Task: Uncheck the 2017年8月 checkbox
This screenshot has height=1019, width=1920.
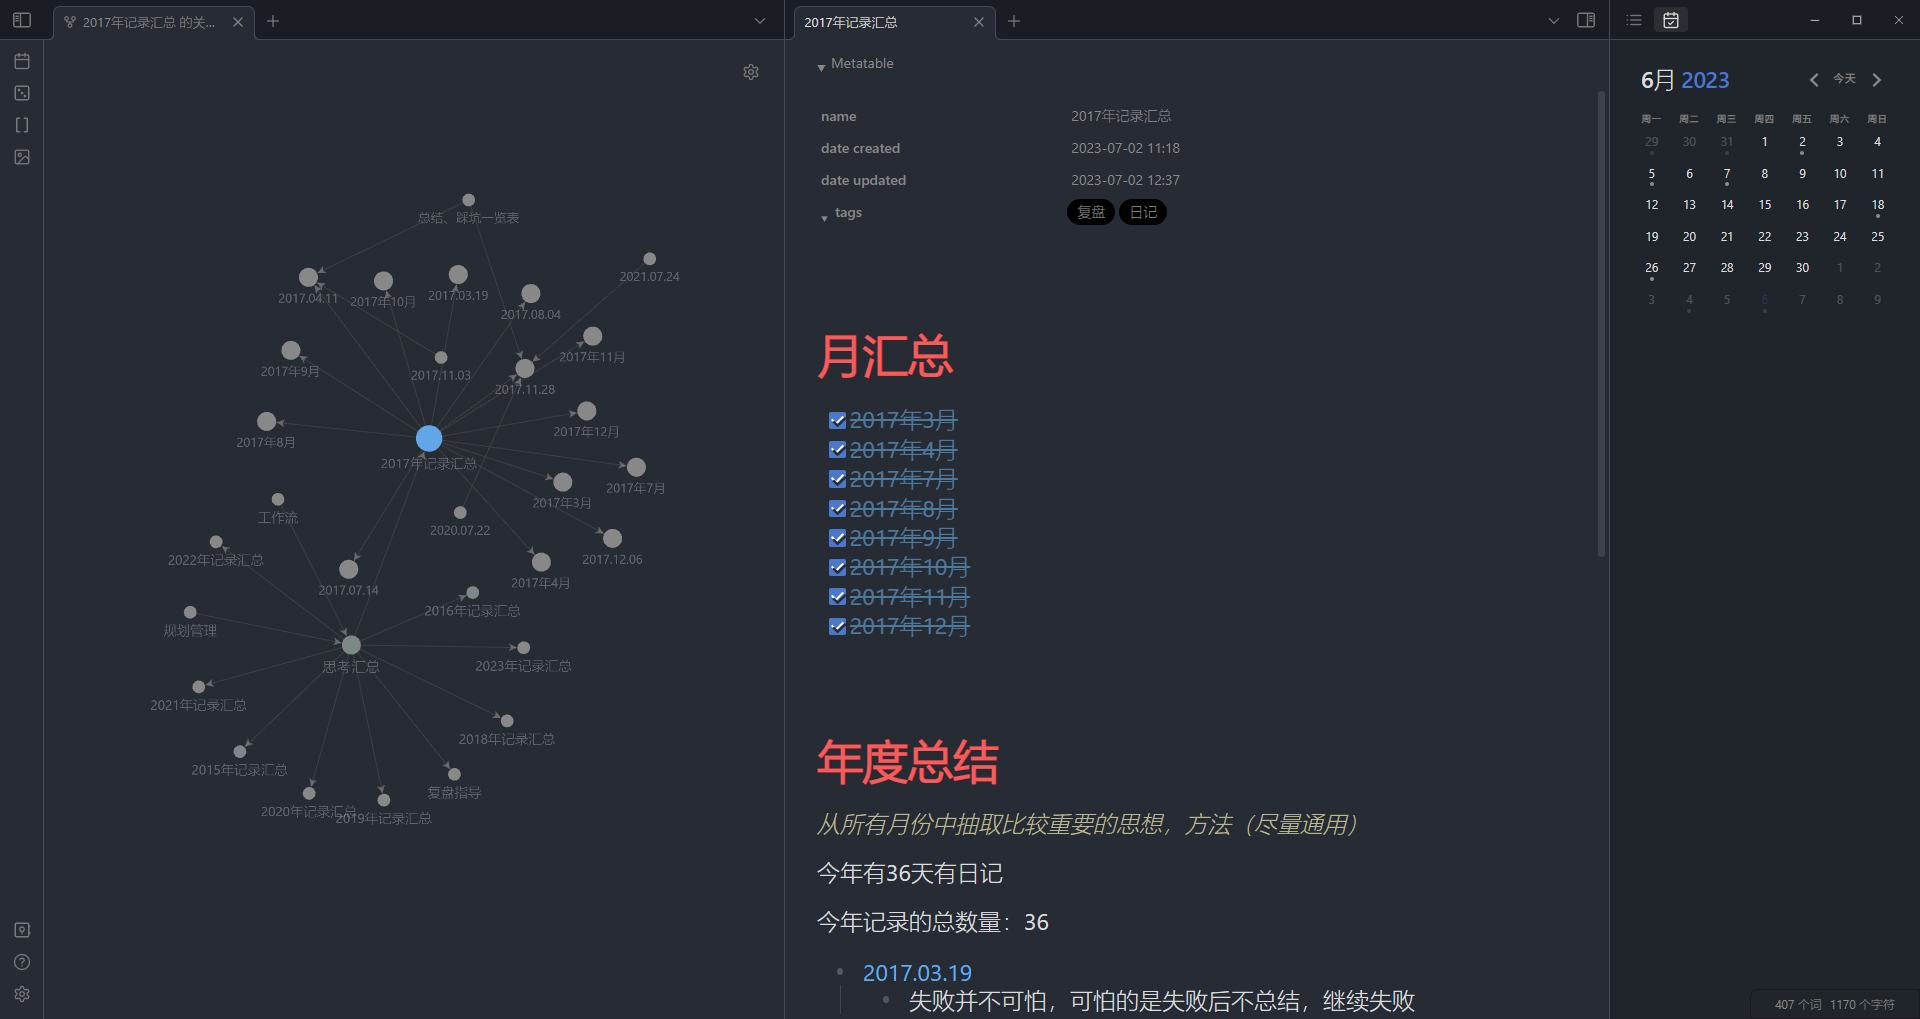Action: [838, 509]
